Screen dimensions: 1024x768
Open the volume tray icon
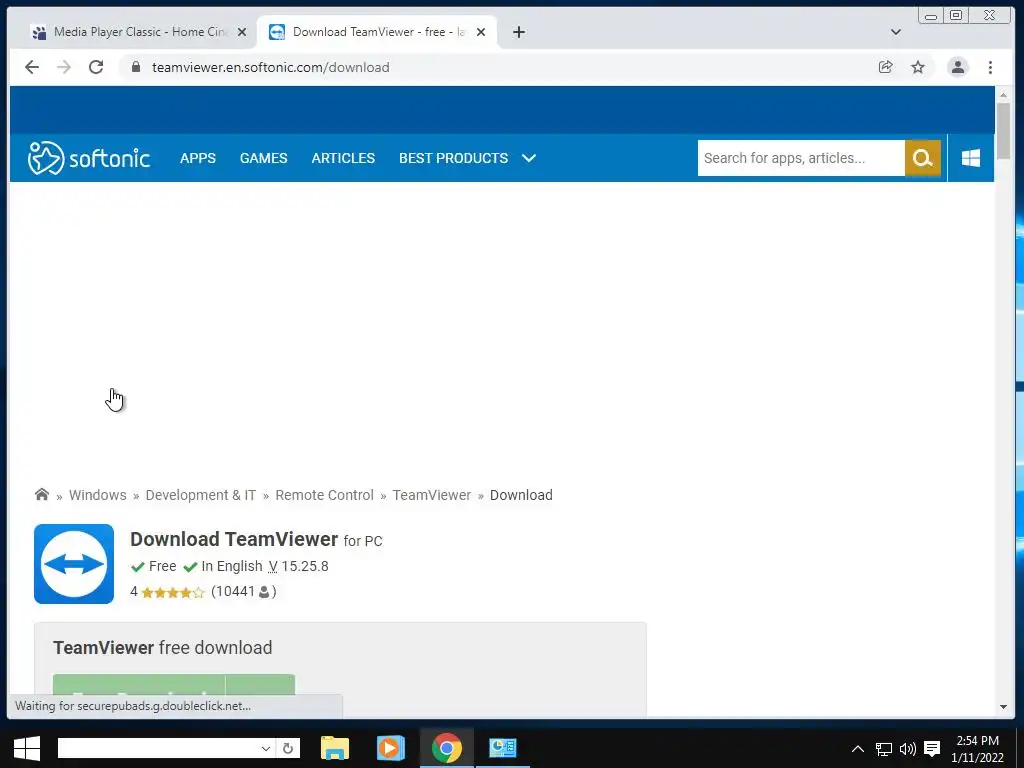[908, 748]
